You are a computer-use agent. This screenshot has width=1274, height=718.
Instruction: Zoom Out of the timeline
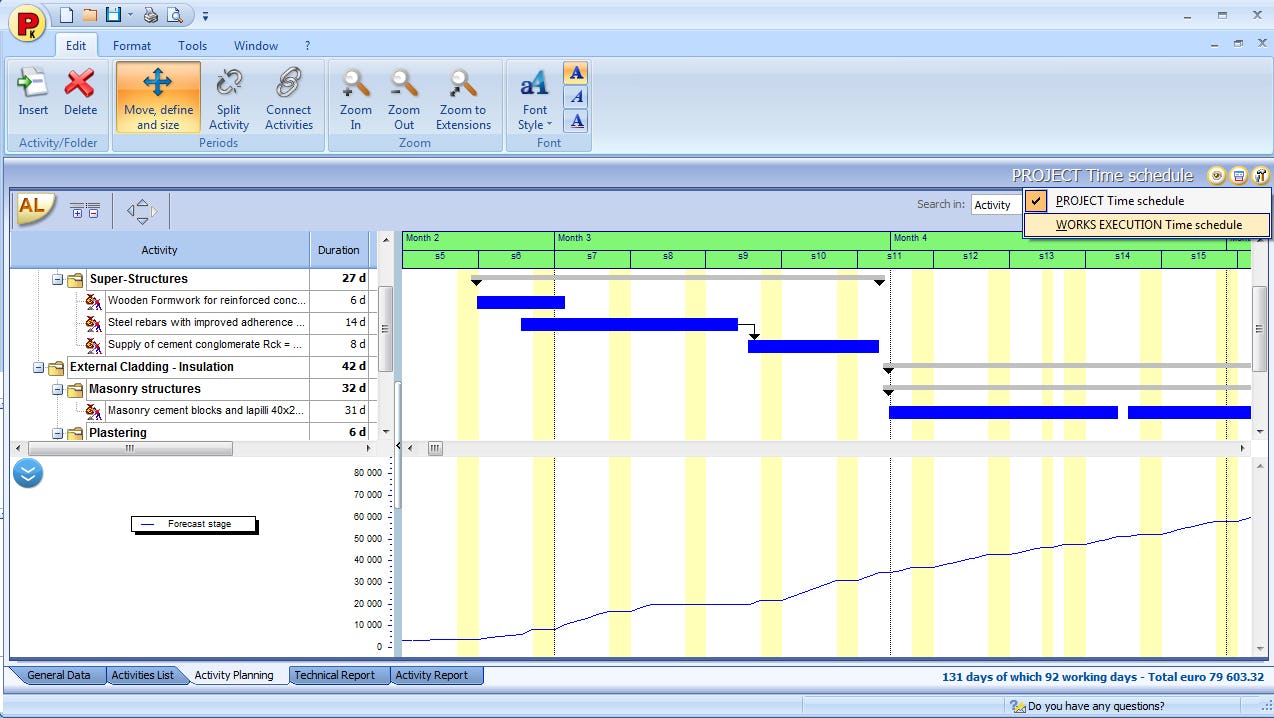pyautogui.click(x=403, y=97)
